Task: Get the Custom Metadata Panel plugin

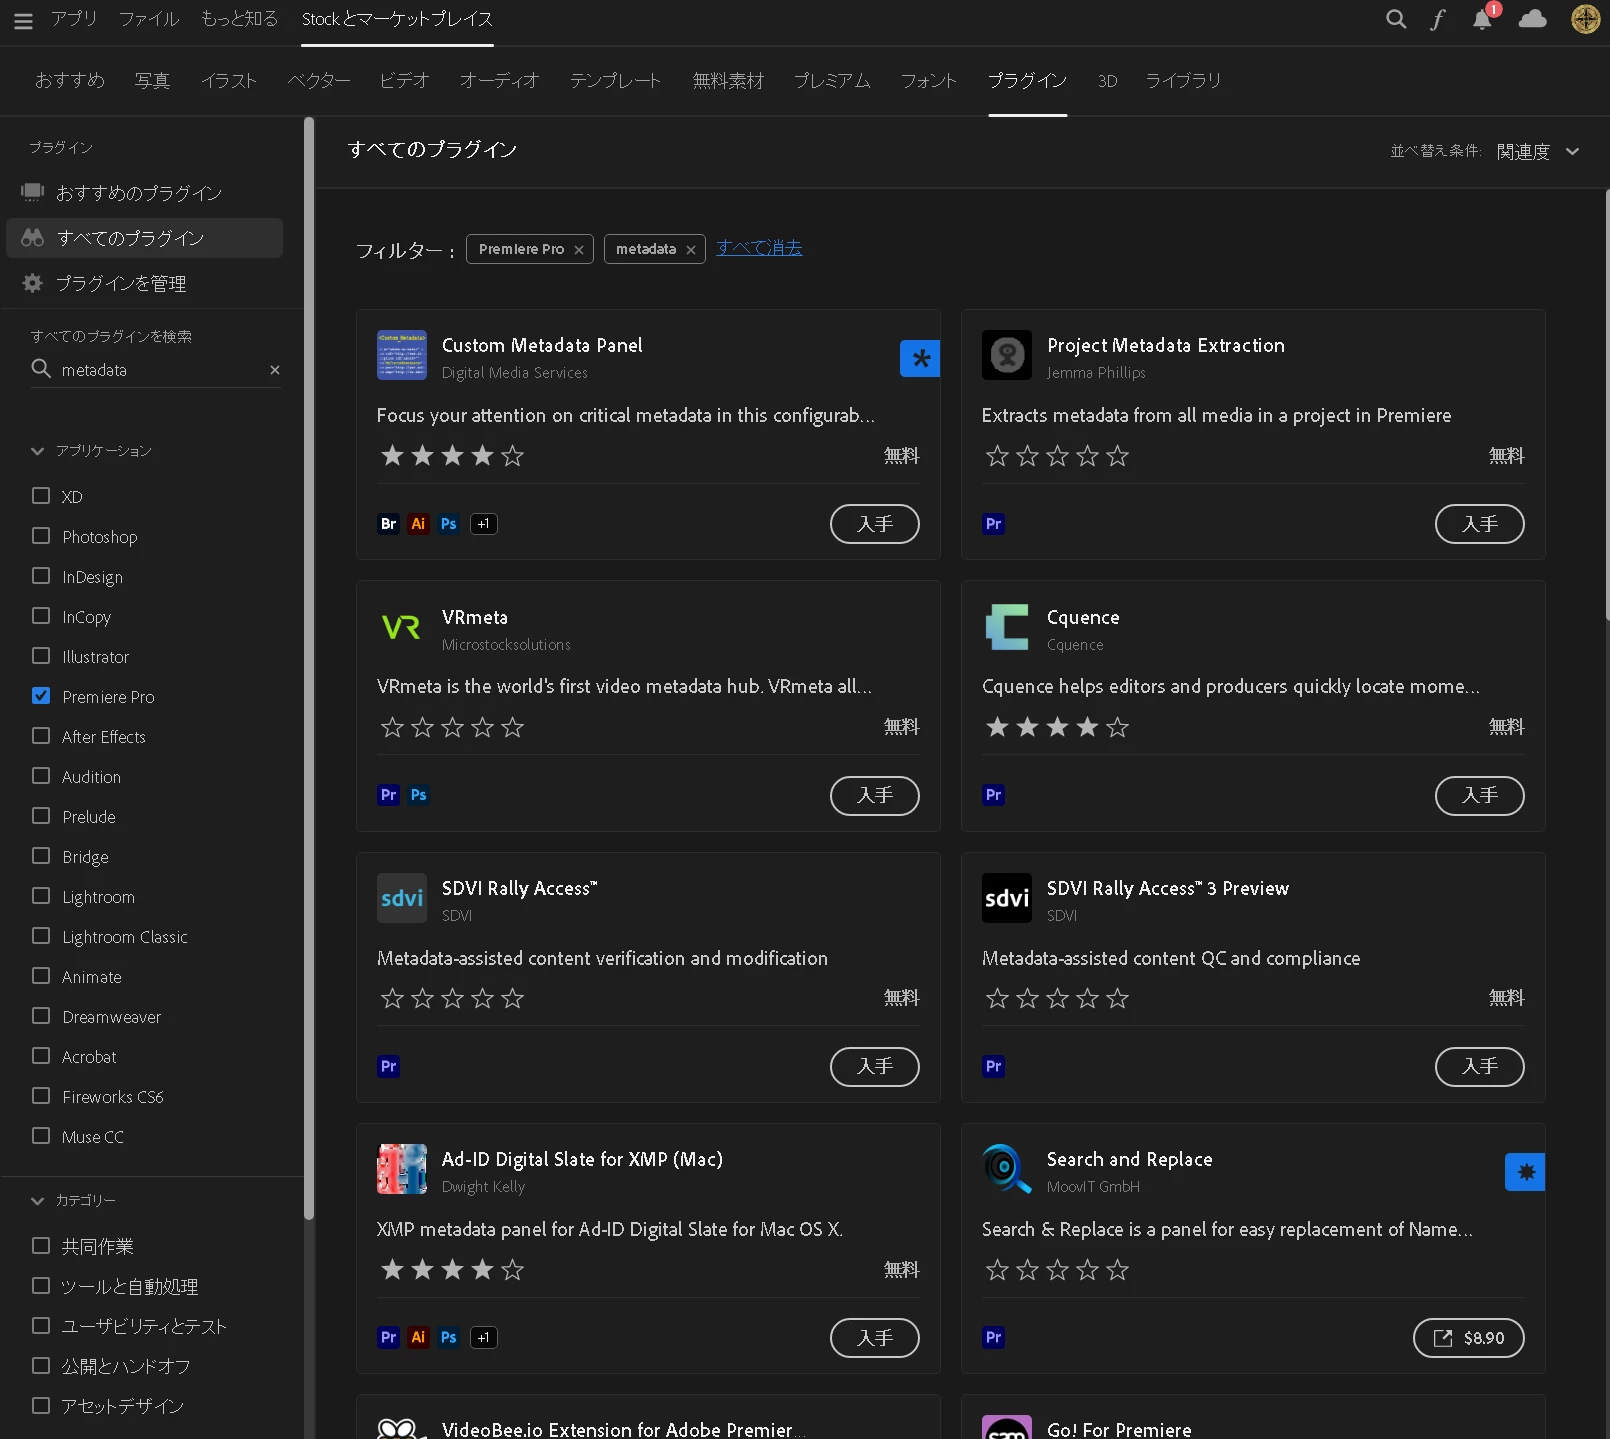Action: (x=875, y=524)
